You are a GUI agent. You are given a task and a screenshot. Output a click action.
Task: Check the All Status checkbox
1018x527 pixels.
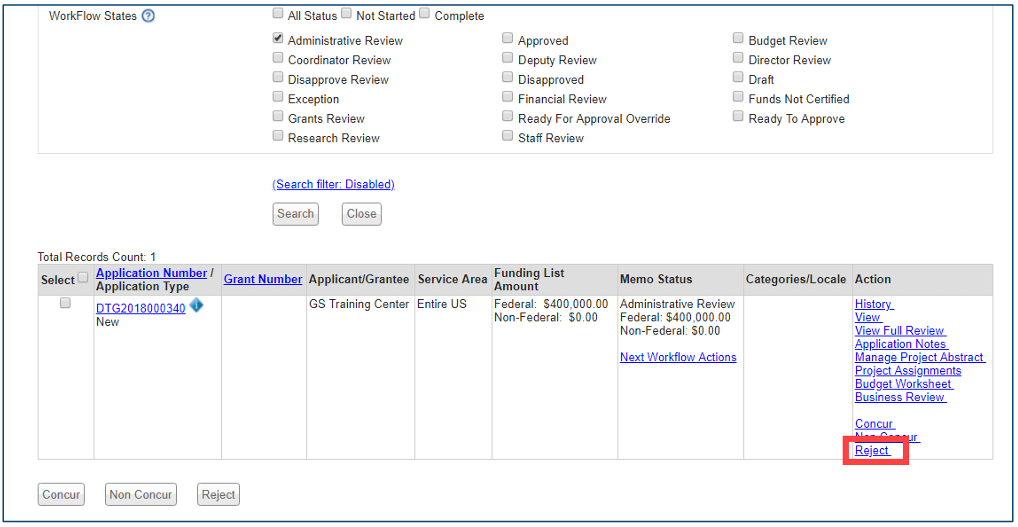coord(278,14)
